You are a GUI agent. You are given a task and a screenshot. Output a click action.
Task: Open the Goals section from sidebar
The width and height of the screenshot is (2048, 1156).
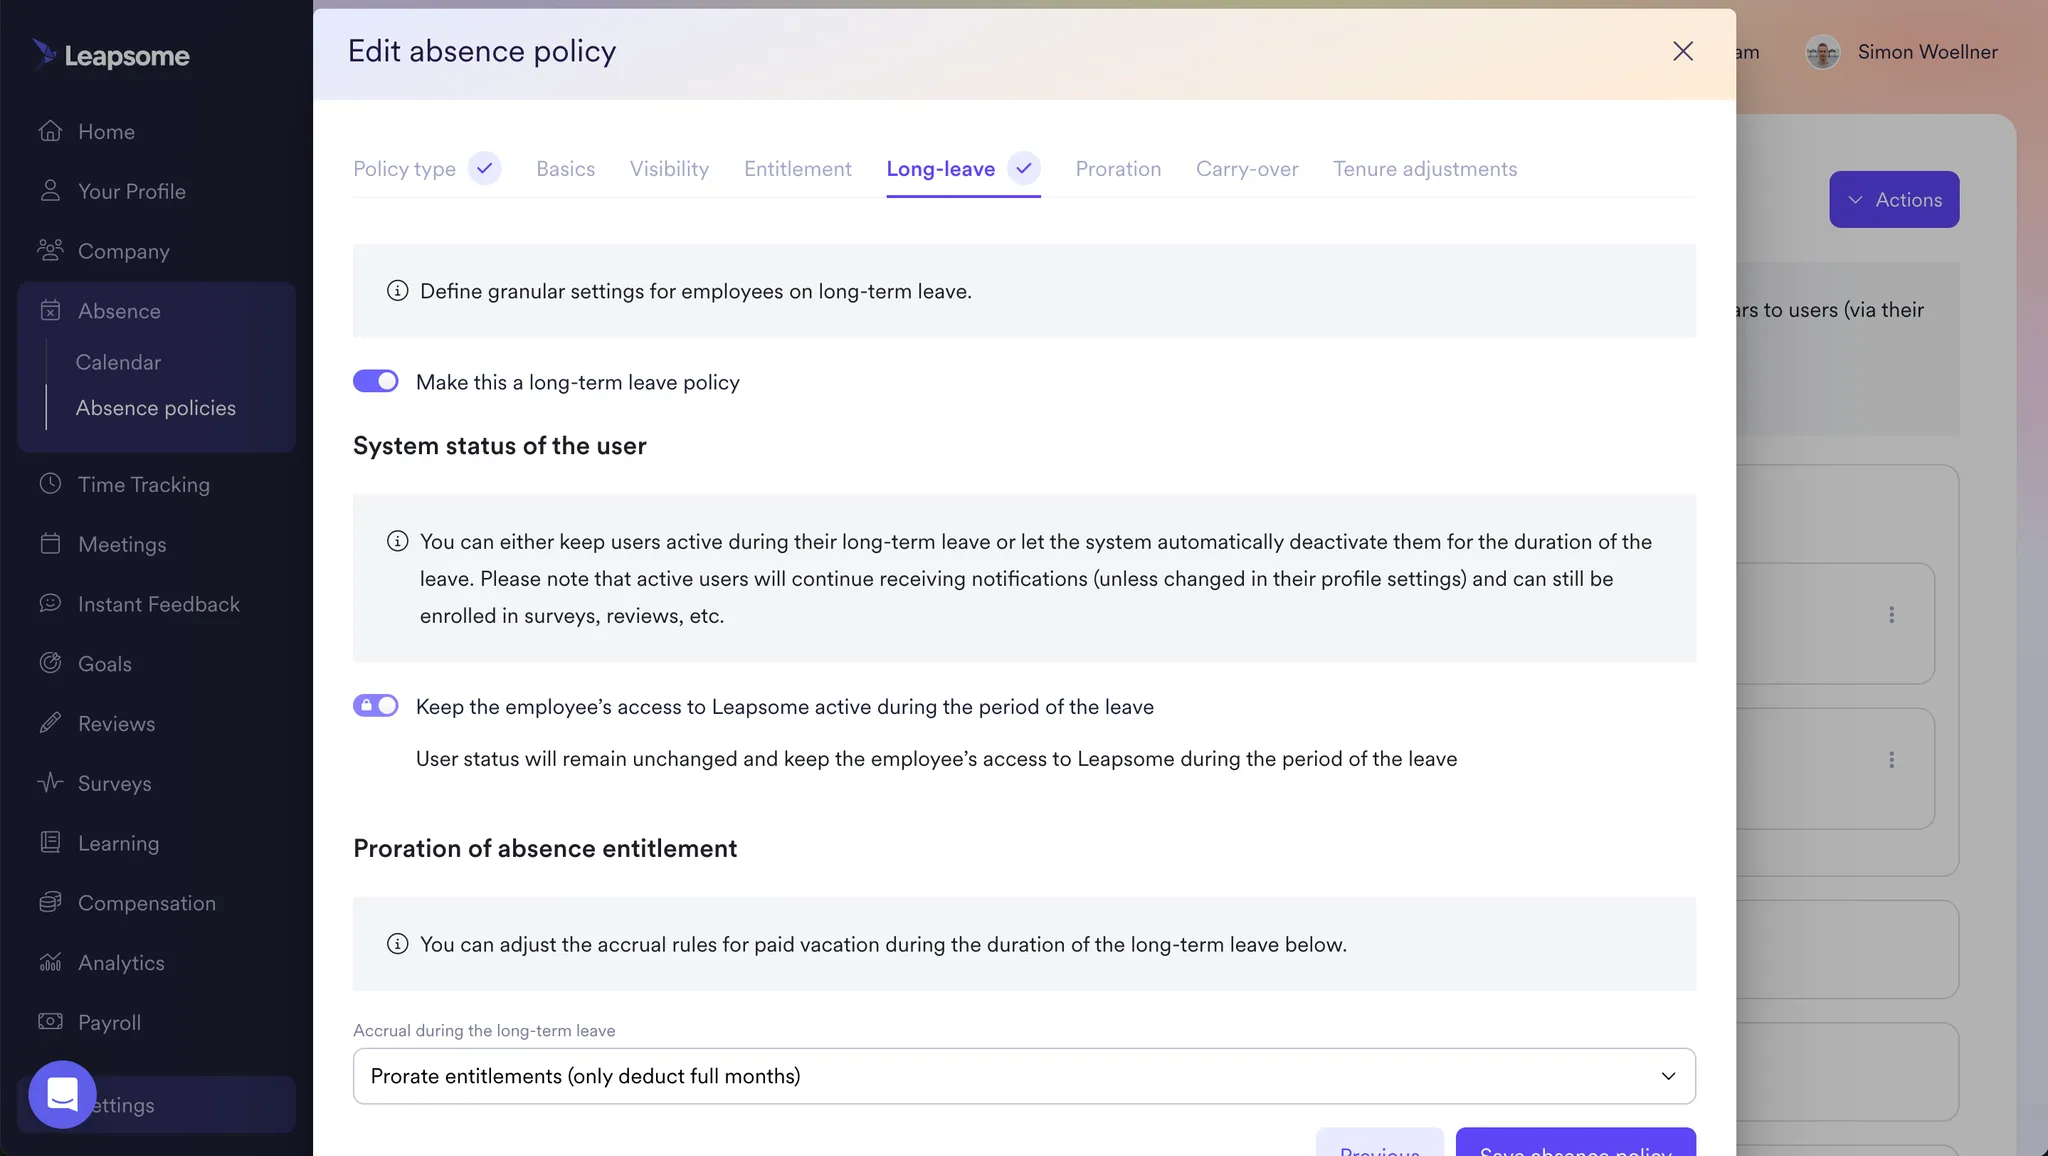pyautogui.click(x=104, y=663)
